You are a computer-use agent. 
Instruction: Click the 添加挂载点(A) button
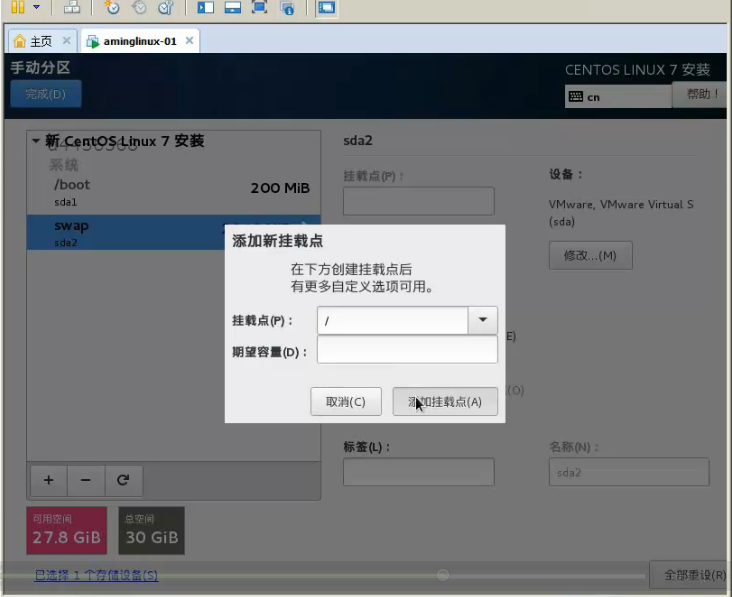tap(445, 401)
